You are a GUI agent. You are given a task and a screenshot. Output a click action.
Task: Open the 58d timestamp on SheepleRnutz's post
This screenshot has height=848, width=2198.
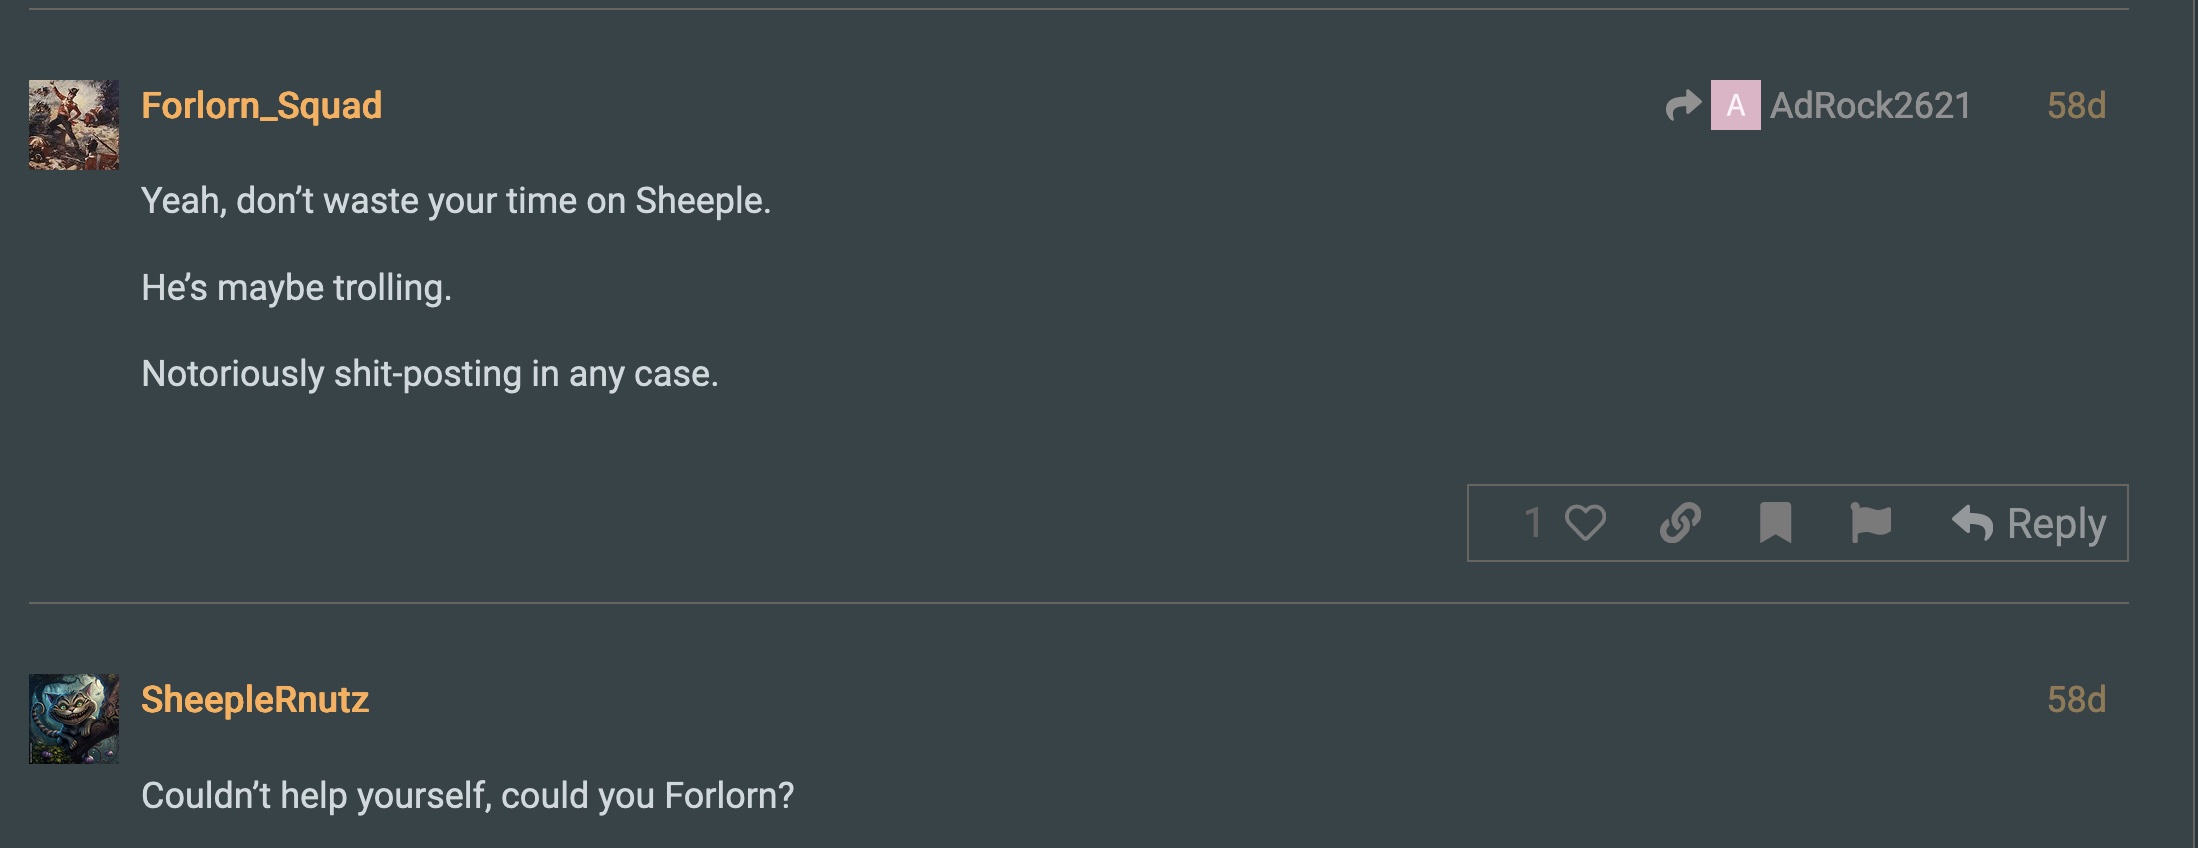coord(2076,699)
